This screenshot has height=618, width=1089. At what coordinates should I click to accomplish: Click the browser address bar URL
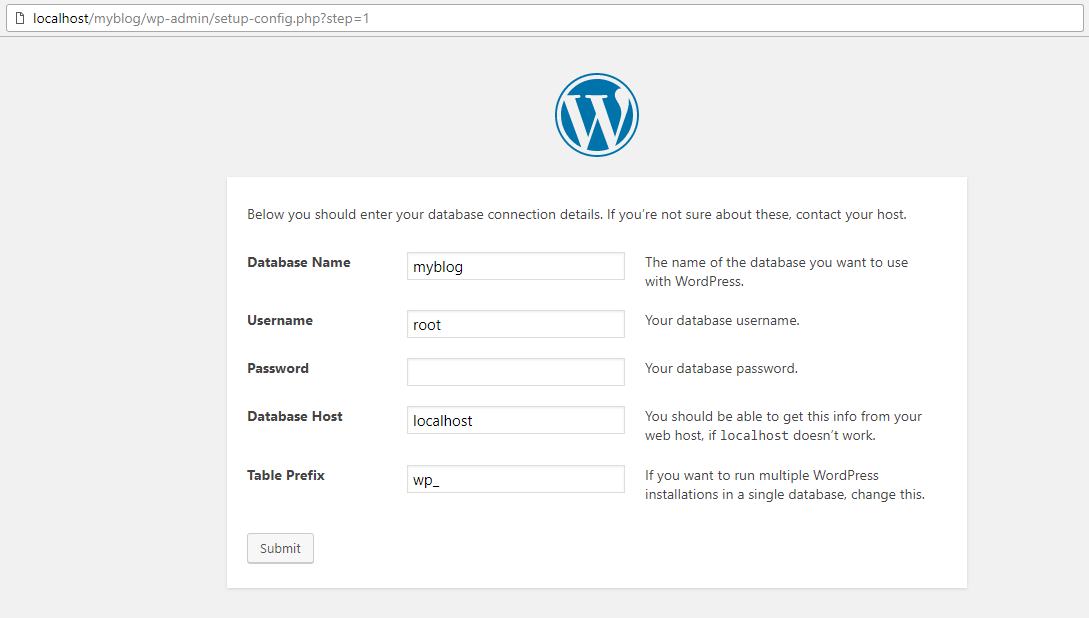pyautogui.click(x=201, y=18)
